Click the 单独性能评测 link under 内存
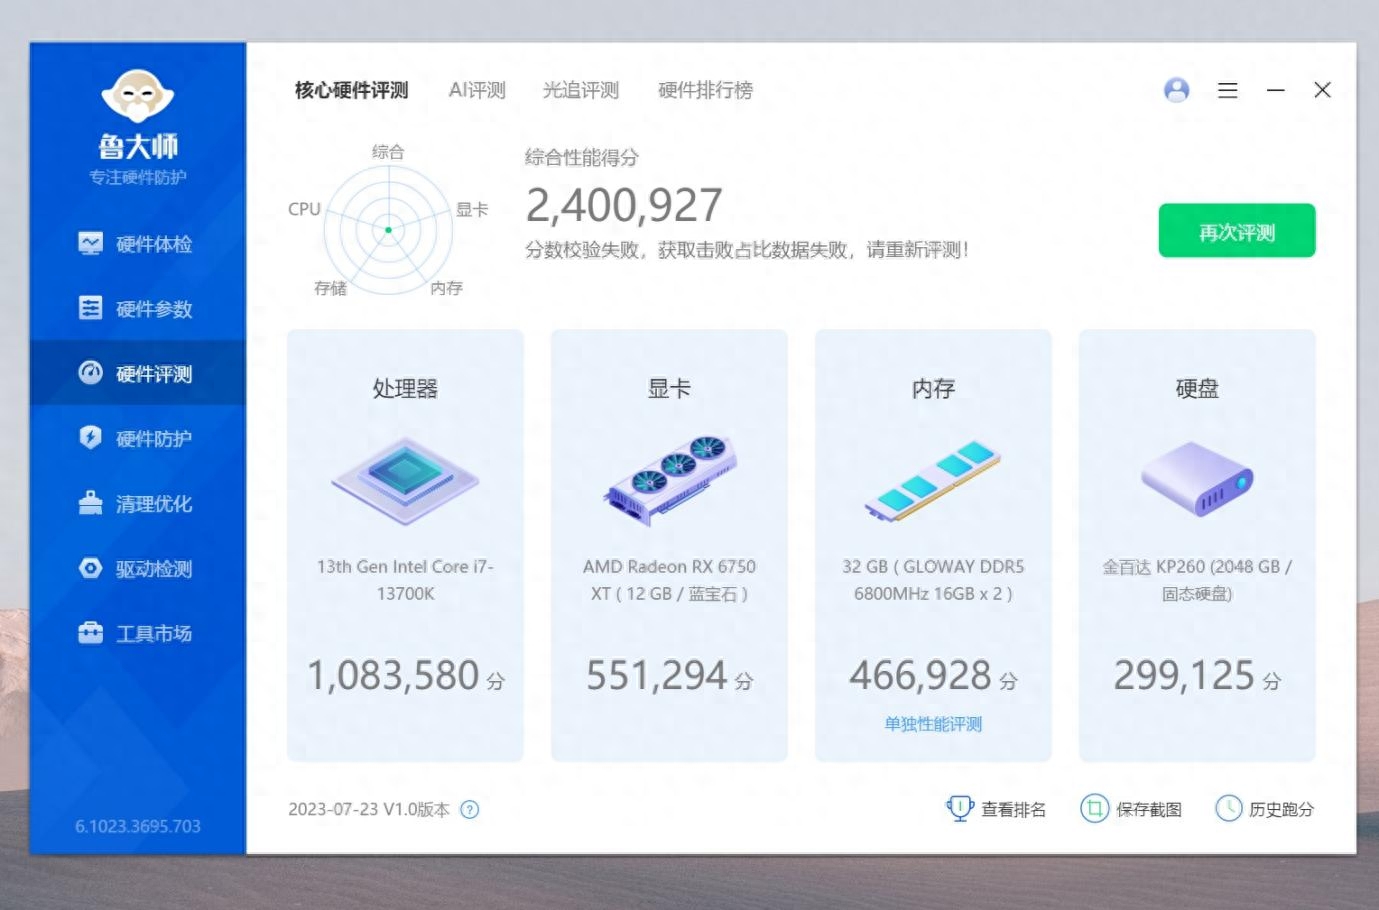The height and width of the screenshot is (910, 1379). tap(933, 724)
